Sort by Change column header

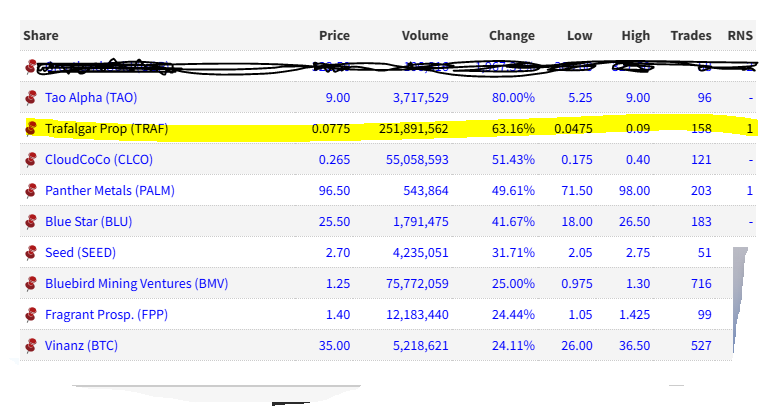[x=512, y=36]
